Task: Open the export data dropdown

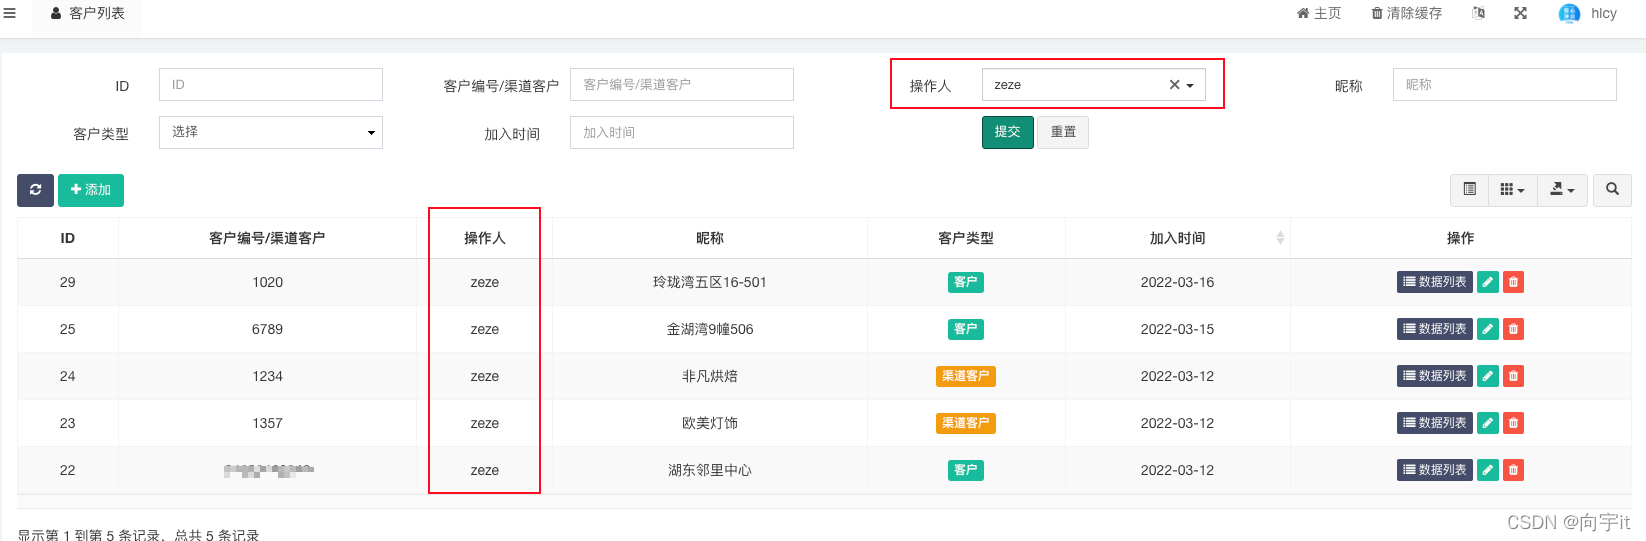Action: (1562, 190)
